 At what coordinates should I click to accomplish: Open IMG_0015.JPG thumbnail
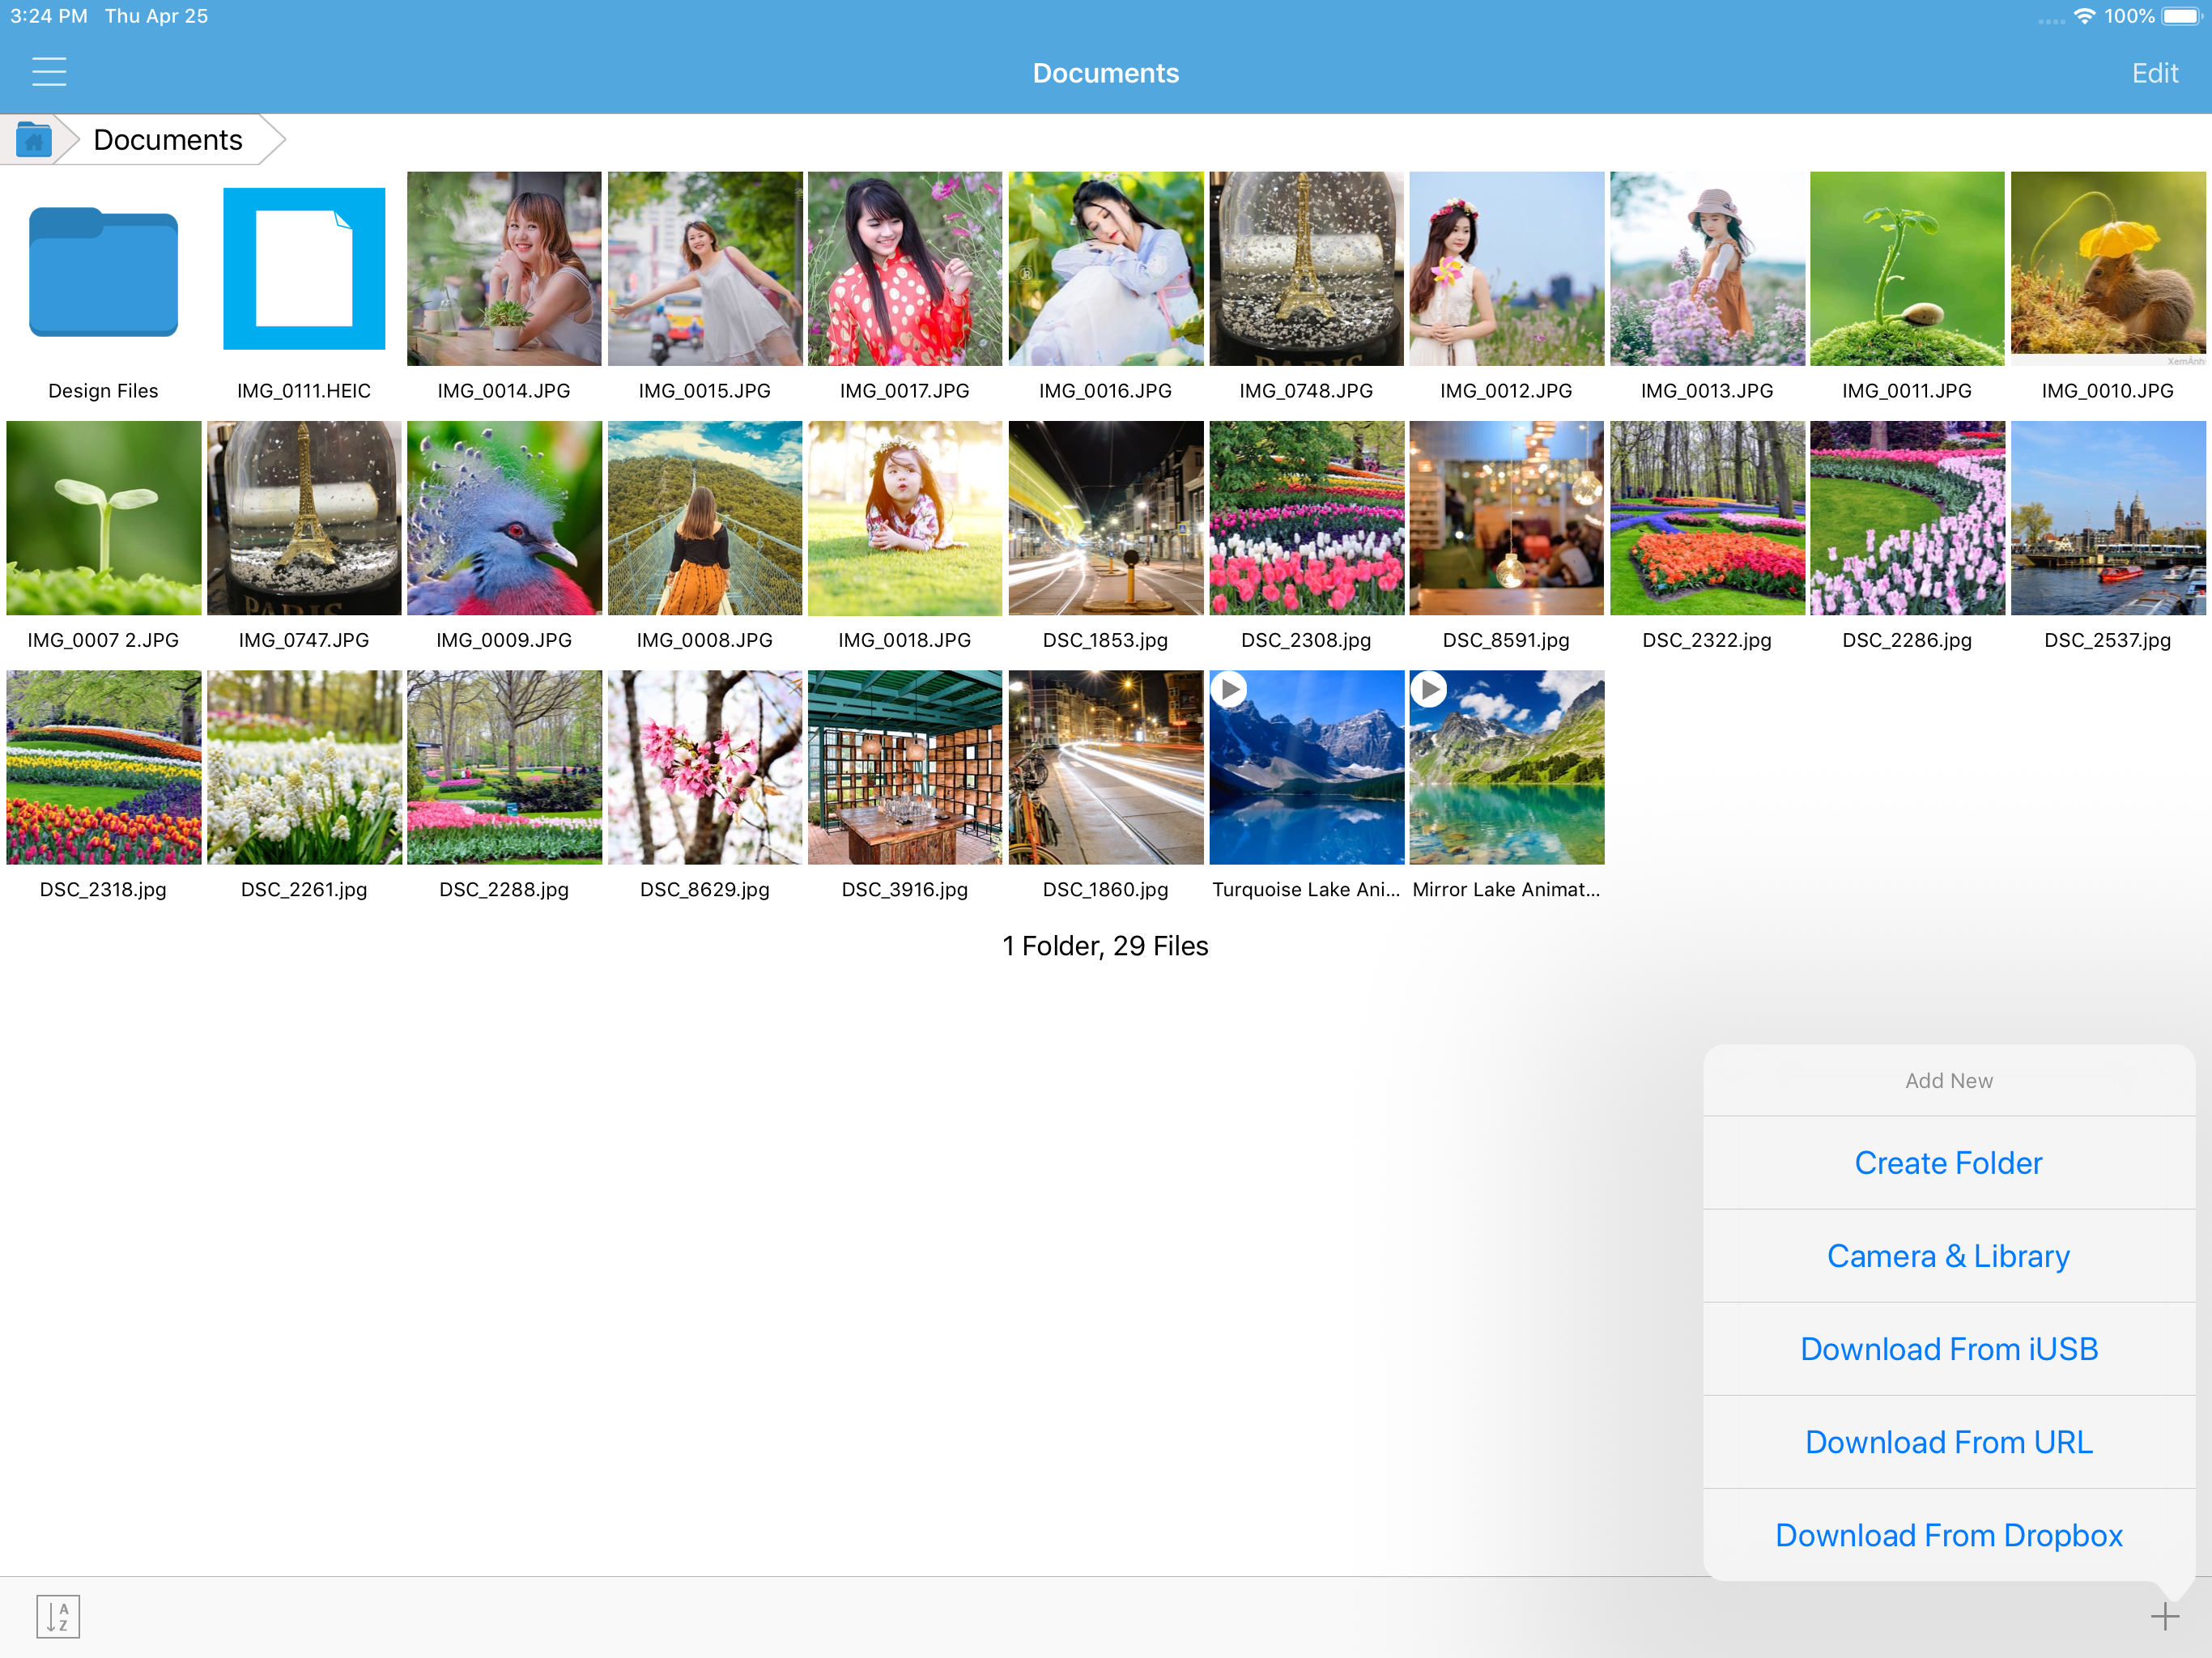705,269
